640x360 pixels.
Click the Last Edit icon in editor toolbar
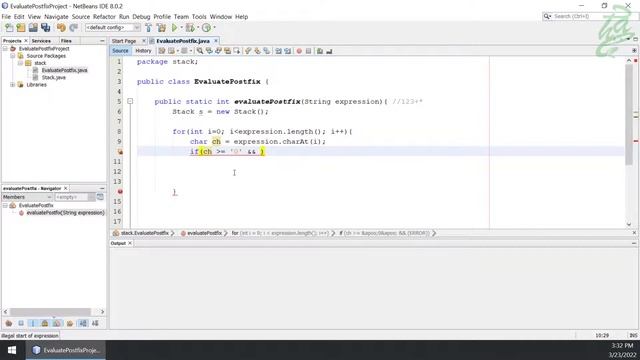(x=162, y=51)
